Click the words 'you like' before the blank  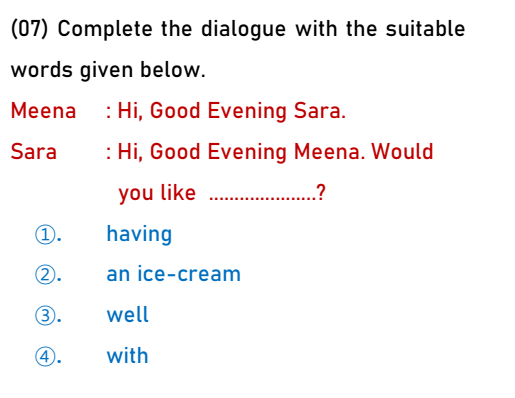coord(157,194)
